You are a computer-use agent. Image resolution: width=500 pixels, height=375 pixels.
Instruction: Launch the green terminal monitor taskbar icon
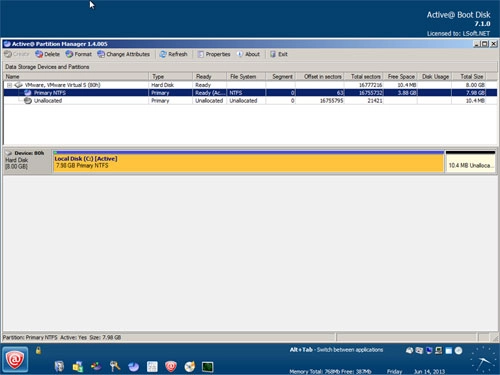tap(208, 367)
